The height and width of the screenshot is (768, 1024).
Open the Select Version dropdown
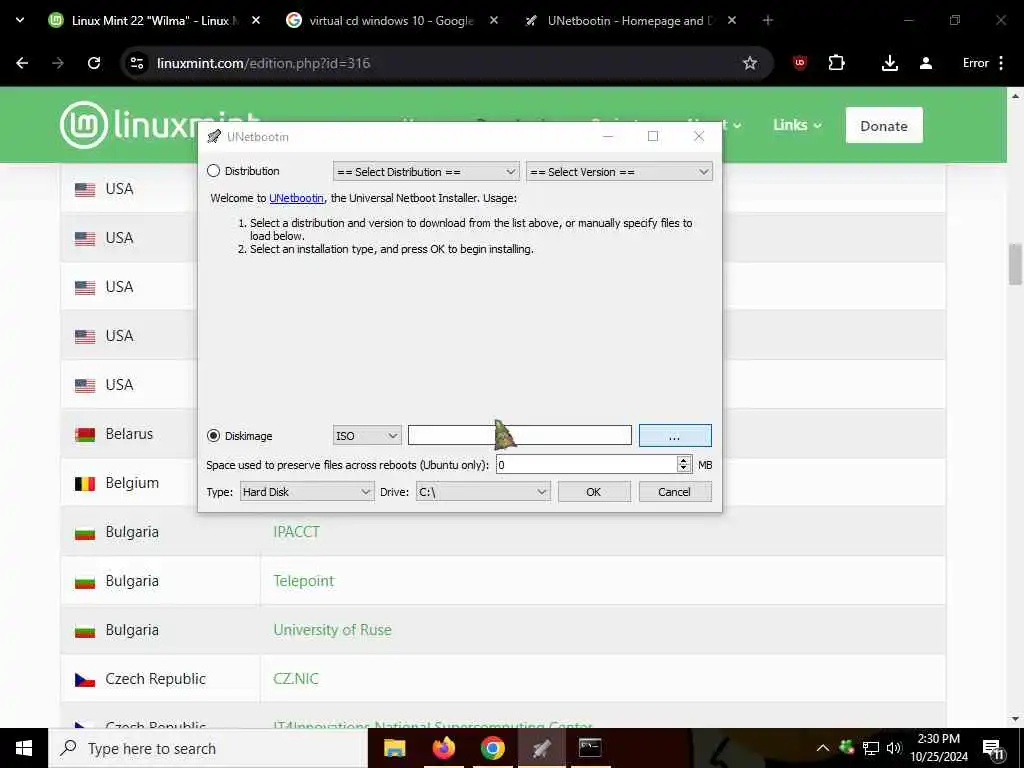(619, 172)
